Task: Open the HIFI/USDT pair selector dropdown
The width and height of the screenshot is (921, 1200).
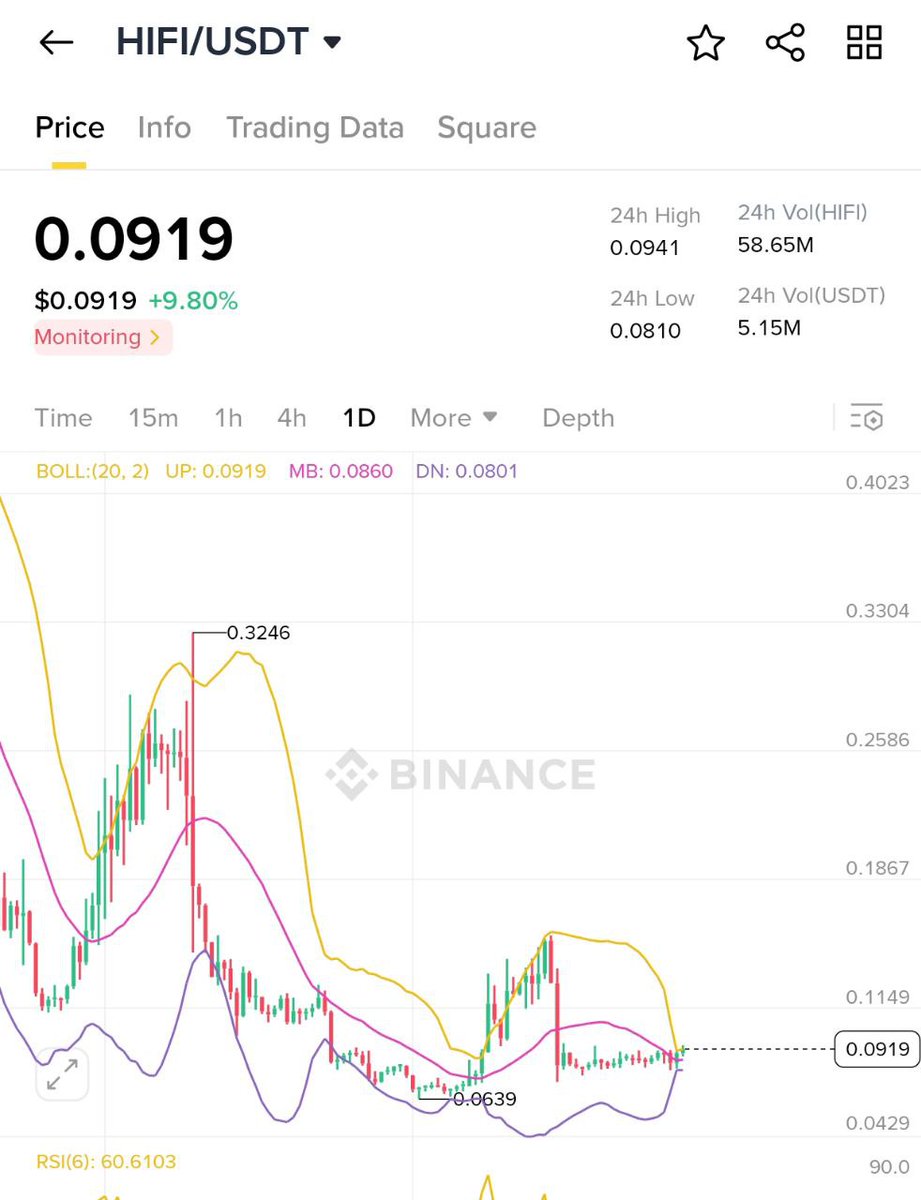Action: coord(229,42)
